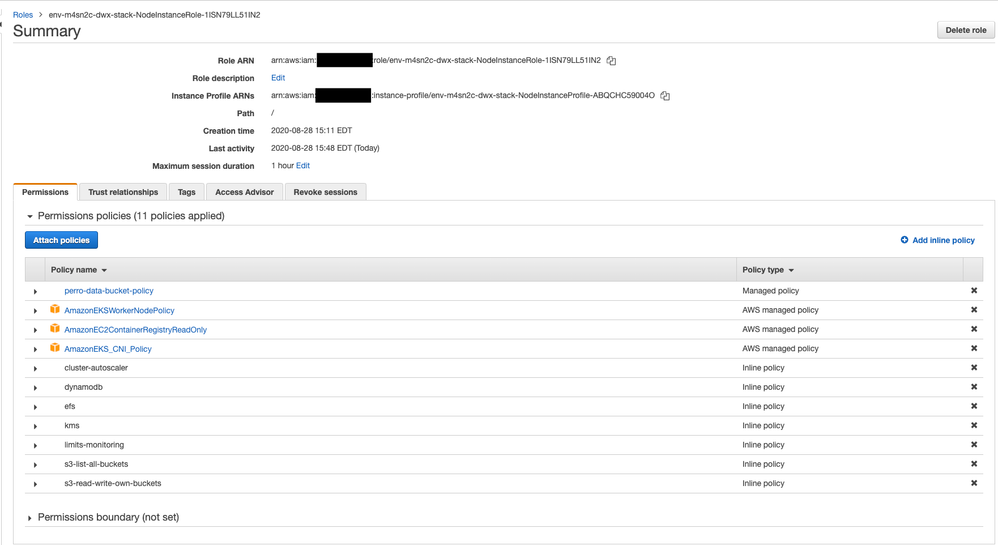998x545 pixels.
Task: Click the dynamodb policy name
Action: [83, 386]
